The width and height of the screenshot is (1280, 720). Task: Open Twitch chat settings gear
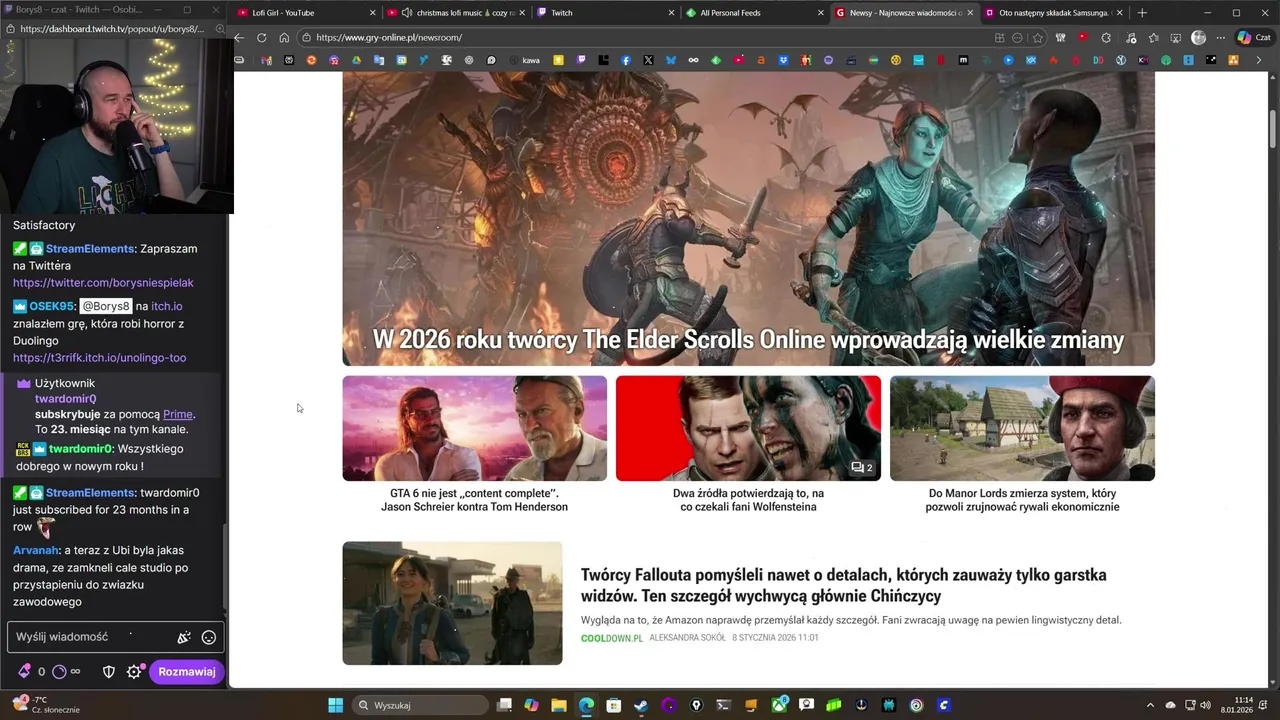coord(135,672)
